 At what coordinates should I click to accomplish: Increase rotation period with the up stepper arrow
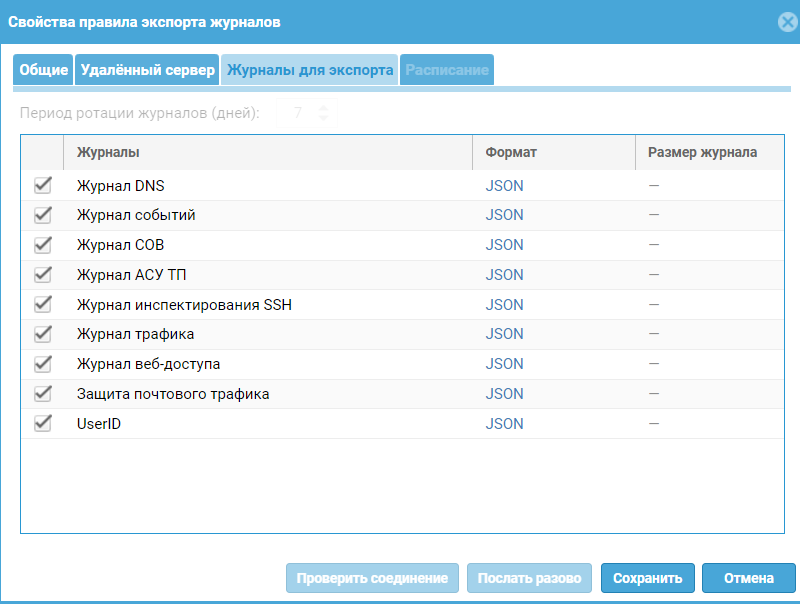pos(322,110)
